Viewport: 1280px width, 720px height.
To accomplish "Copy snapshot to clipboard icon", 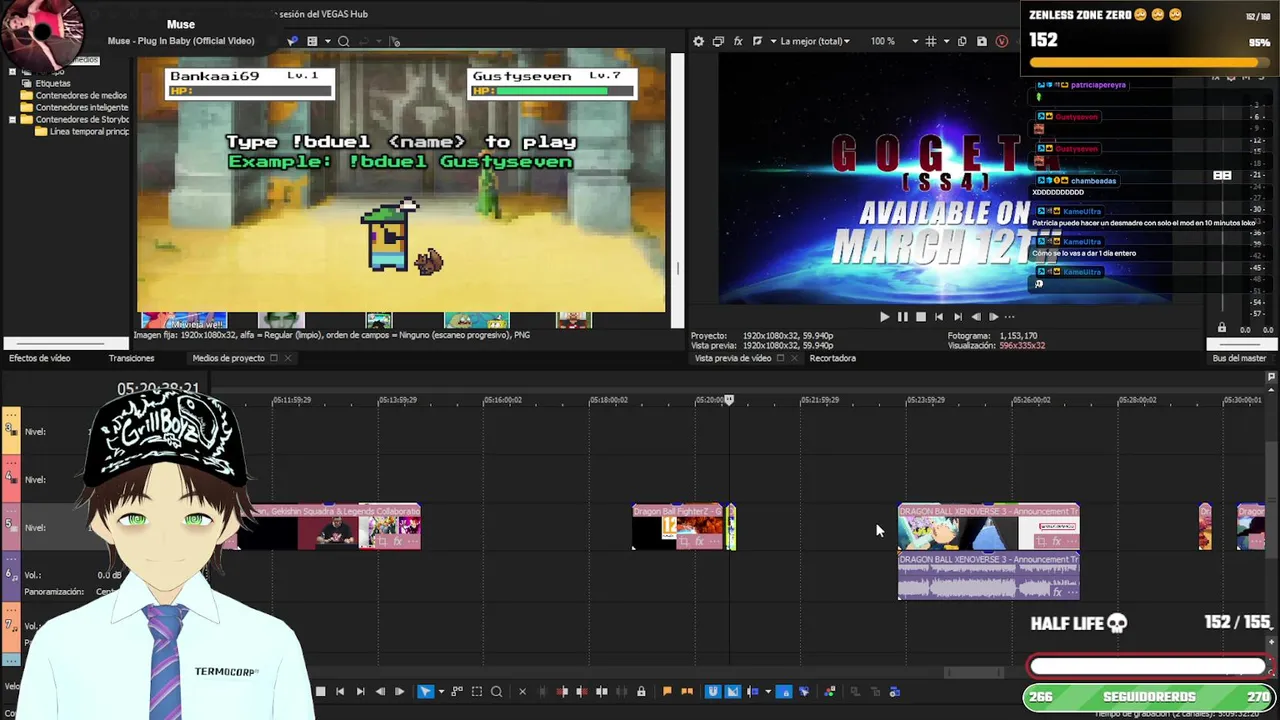I will (x=961, y=41).
